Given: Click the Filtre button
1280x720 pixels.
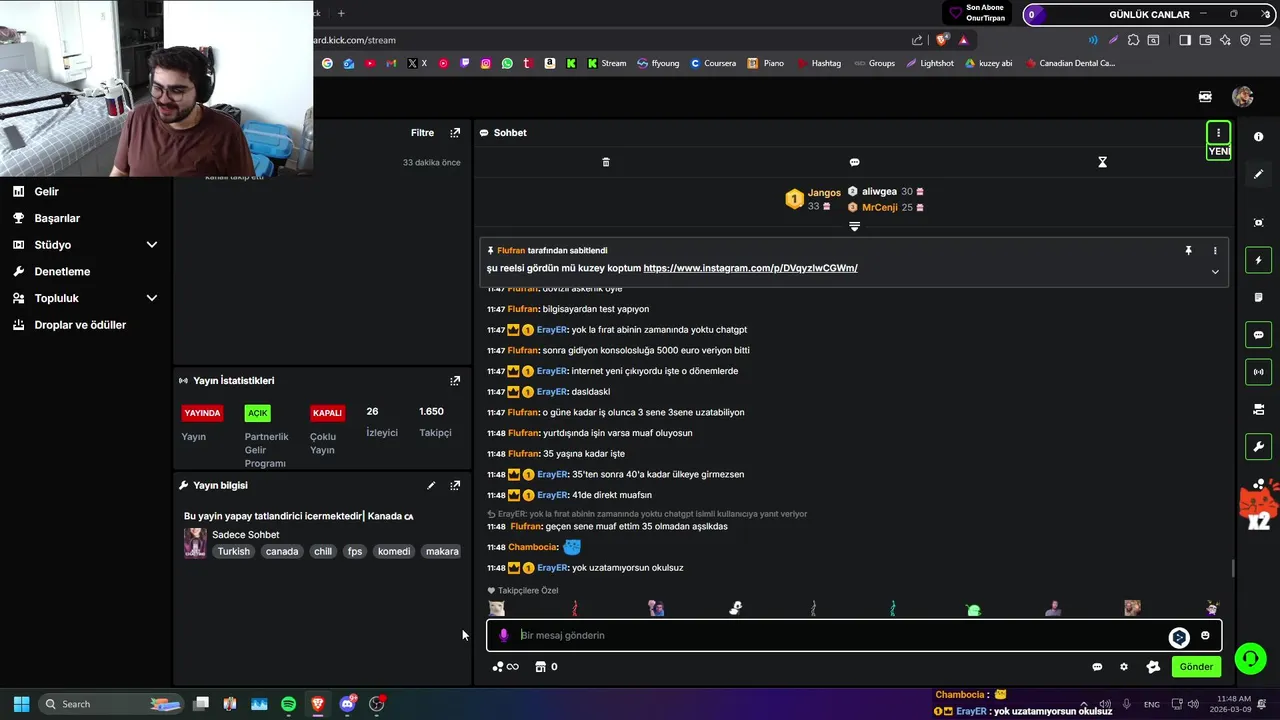Looking at the screenshot, I should (x=422, y=133).
